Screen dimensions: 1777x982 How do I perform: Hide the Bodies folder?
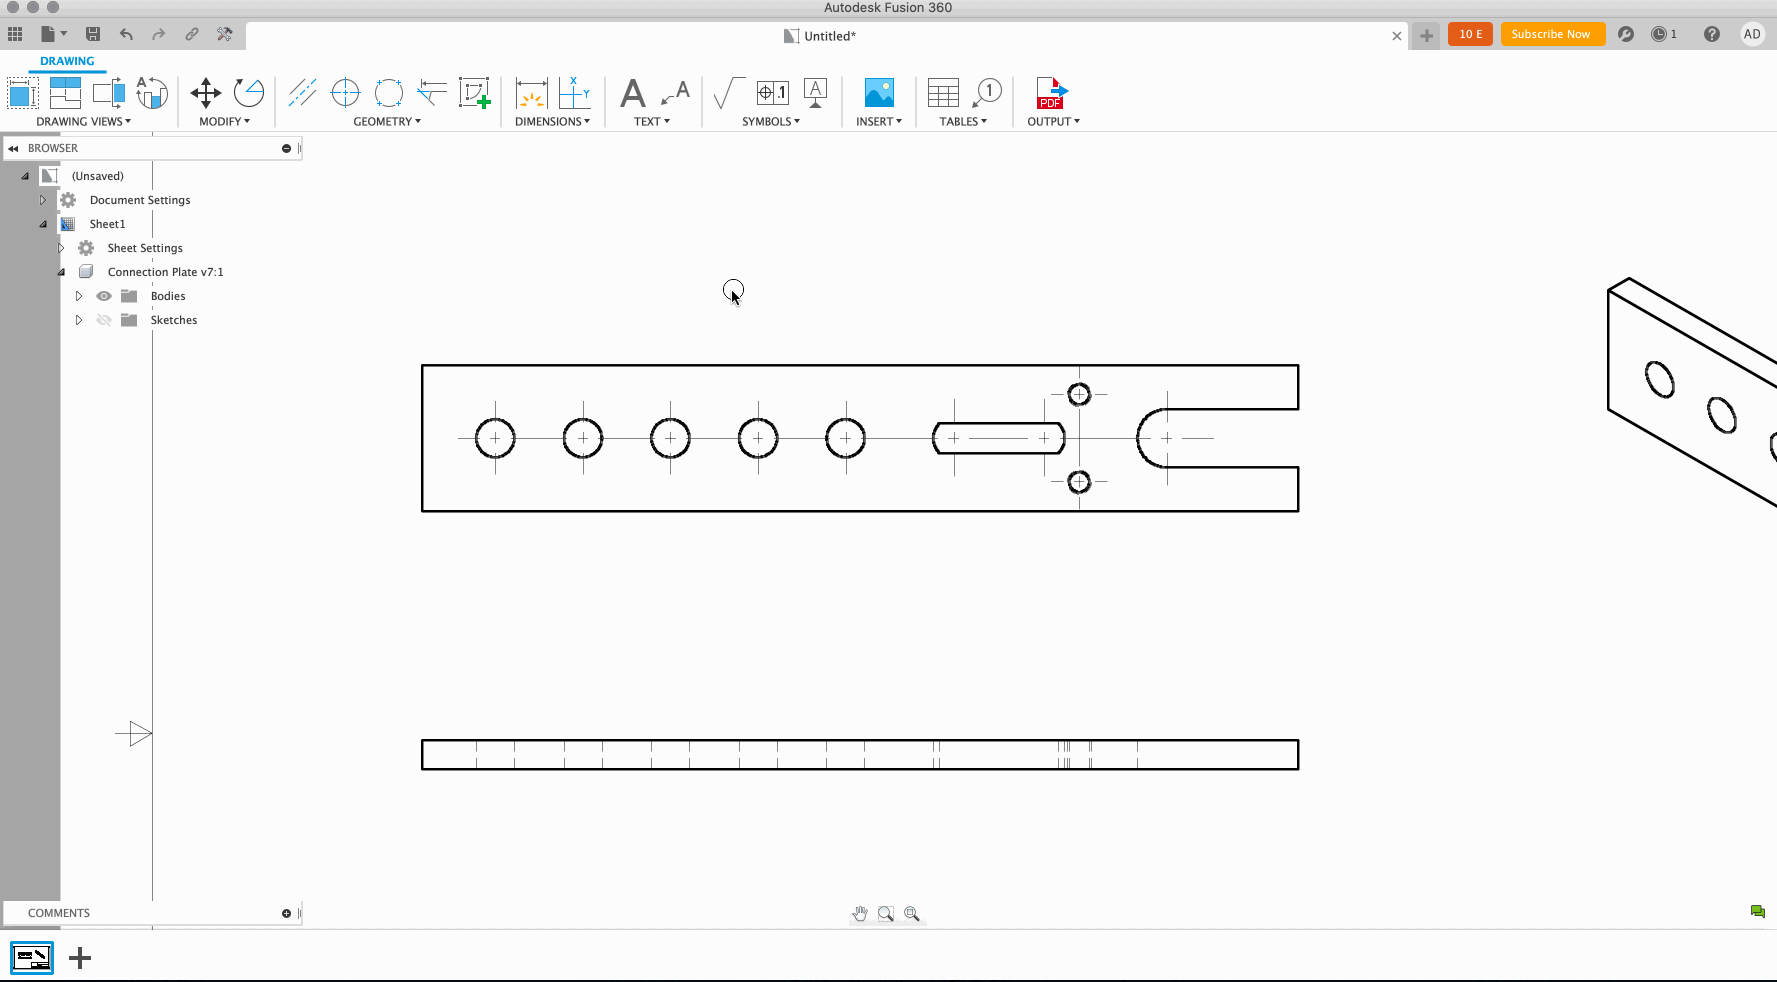104,295
